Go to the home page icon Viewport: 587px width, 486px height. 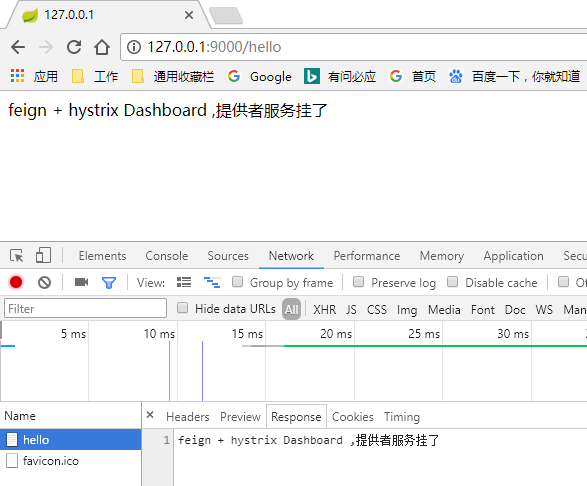click(102, 47)
